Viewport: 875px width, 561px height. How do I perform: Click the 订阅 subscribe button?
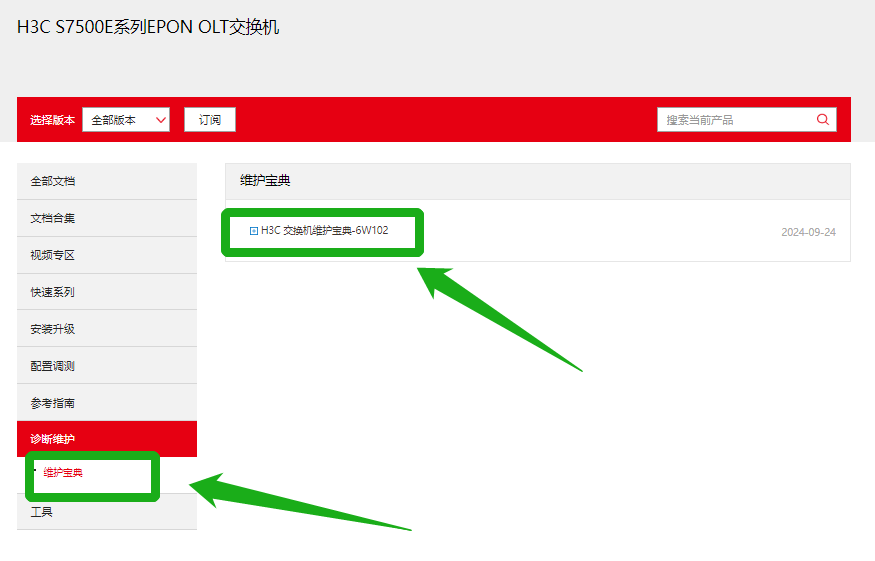(x=210, y=119)
